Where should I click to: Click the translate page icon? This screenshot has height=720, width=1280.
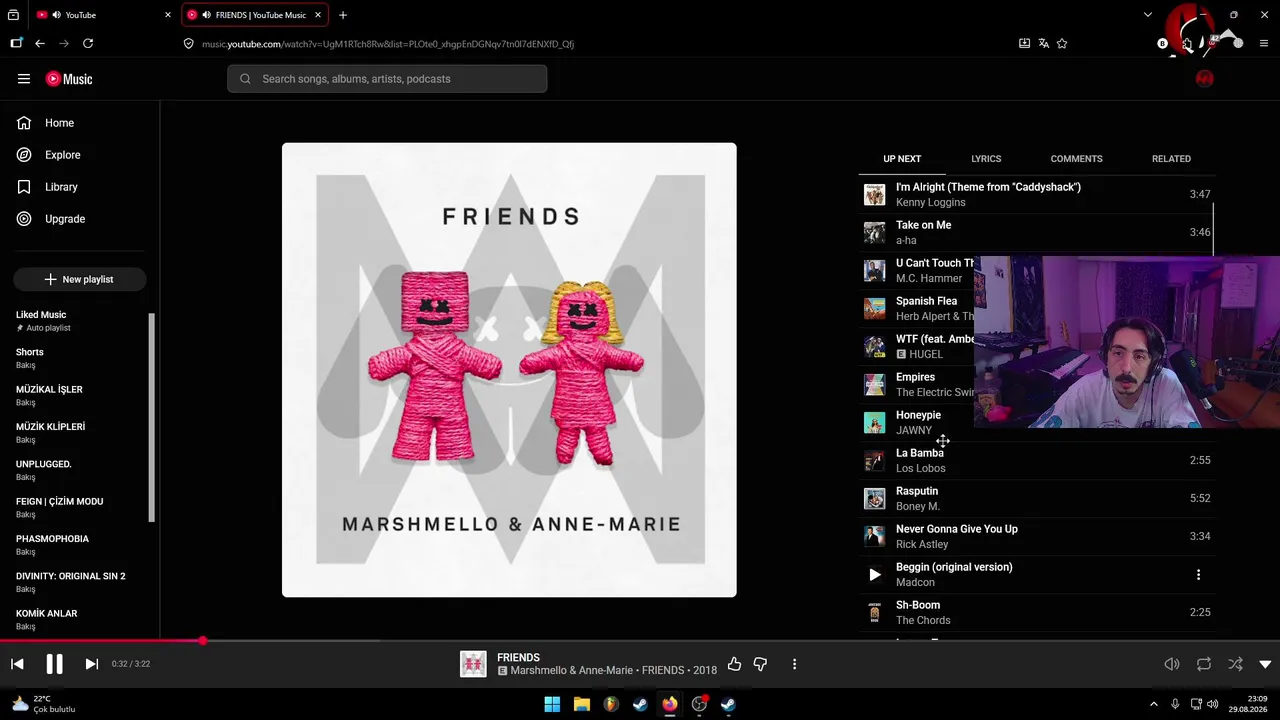[x=1043, y=44]
